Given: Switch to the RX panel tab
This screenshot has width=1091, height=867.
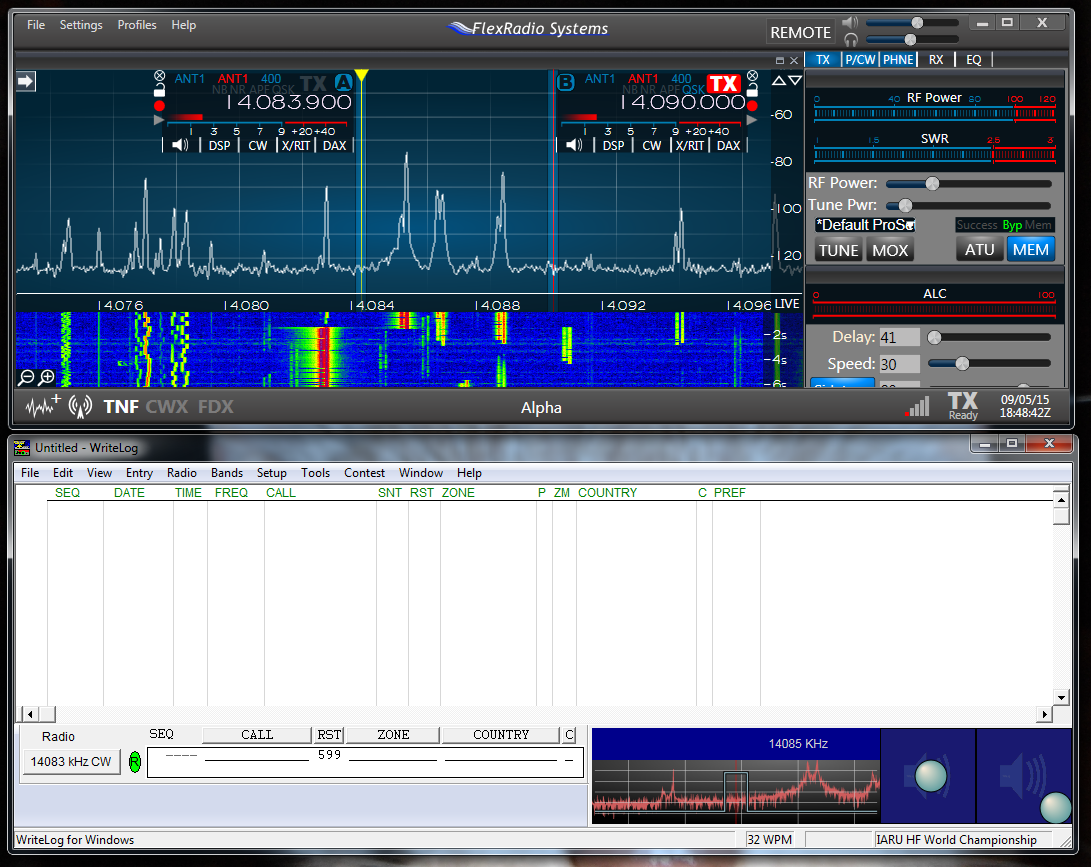Looking at the screenshot, I should 936,60.
